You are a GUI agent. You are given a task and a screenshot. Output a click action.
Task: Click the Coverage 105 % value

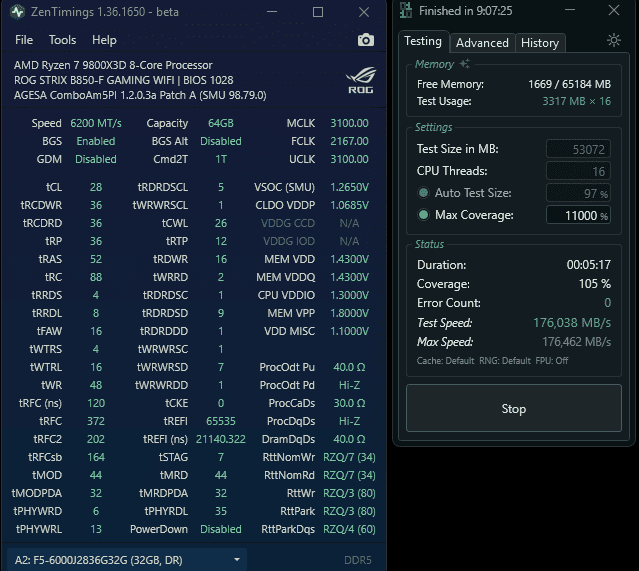tap(595, 284)
